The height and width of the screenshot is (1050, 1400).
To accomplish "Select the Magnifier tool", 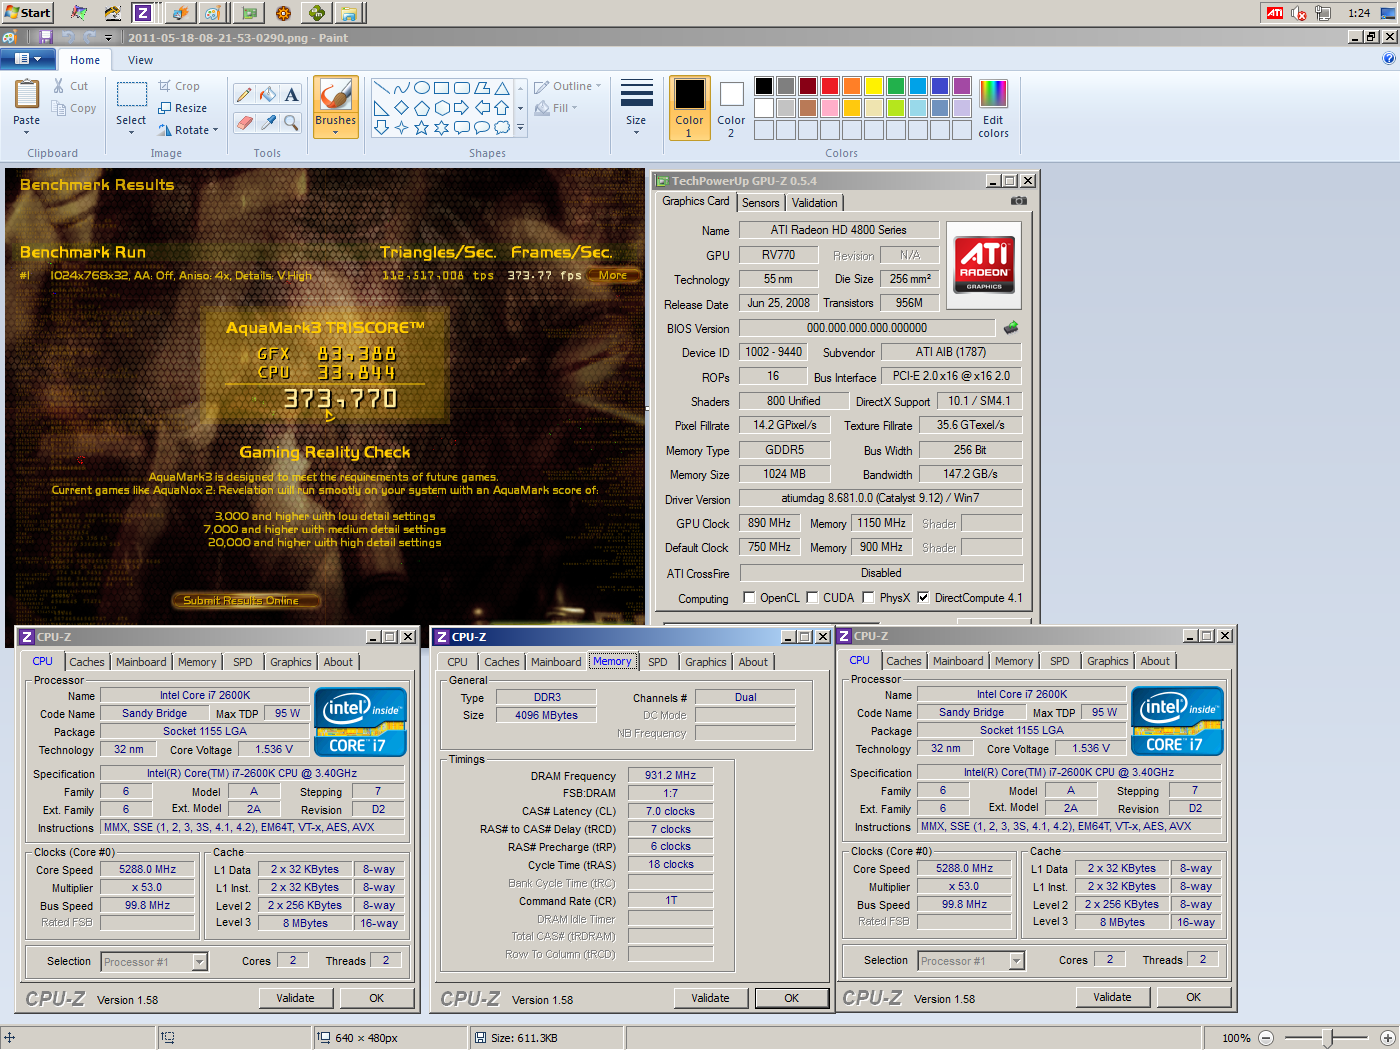I will (291, 122).
